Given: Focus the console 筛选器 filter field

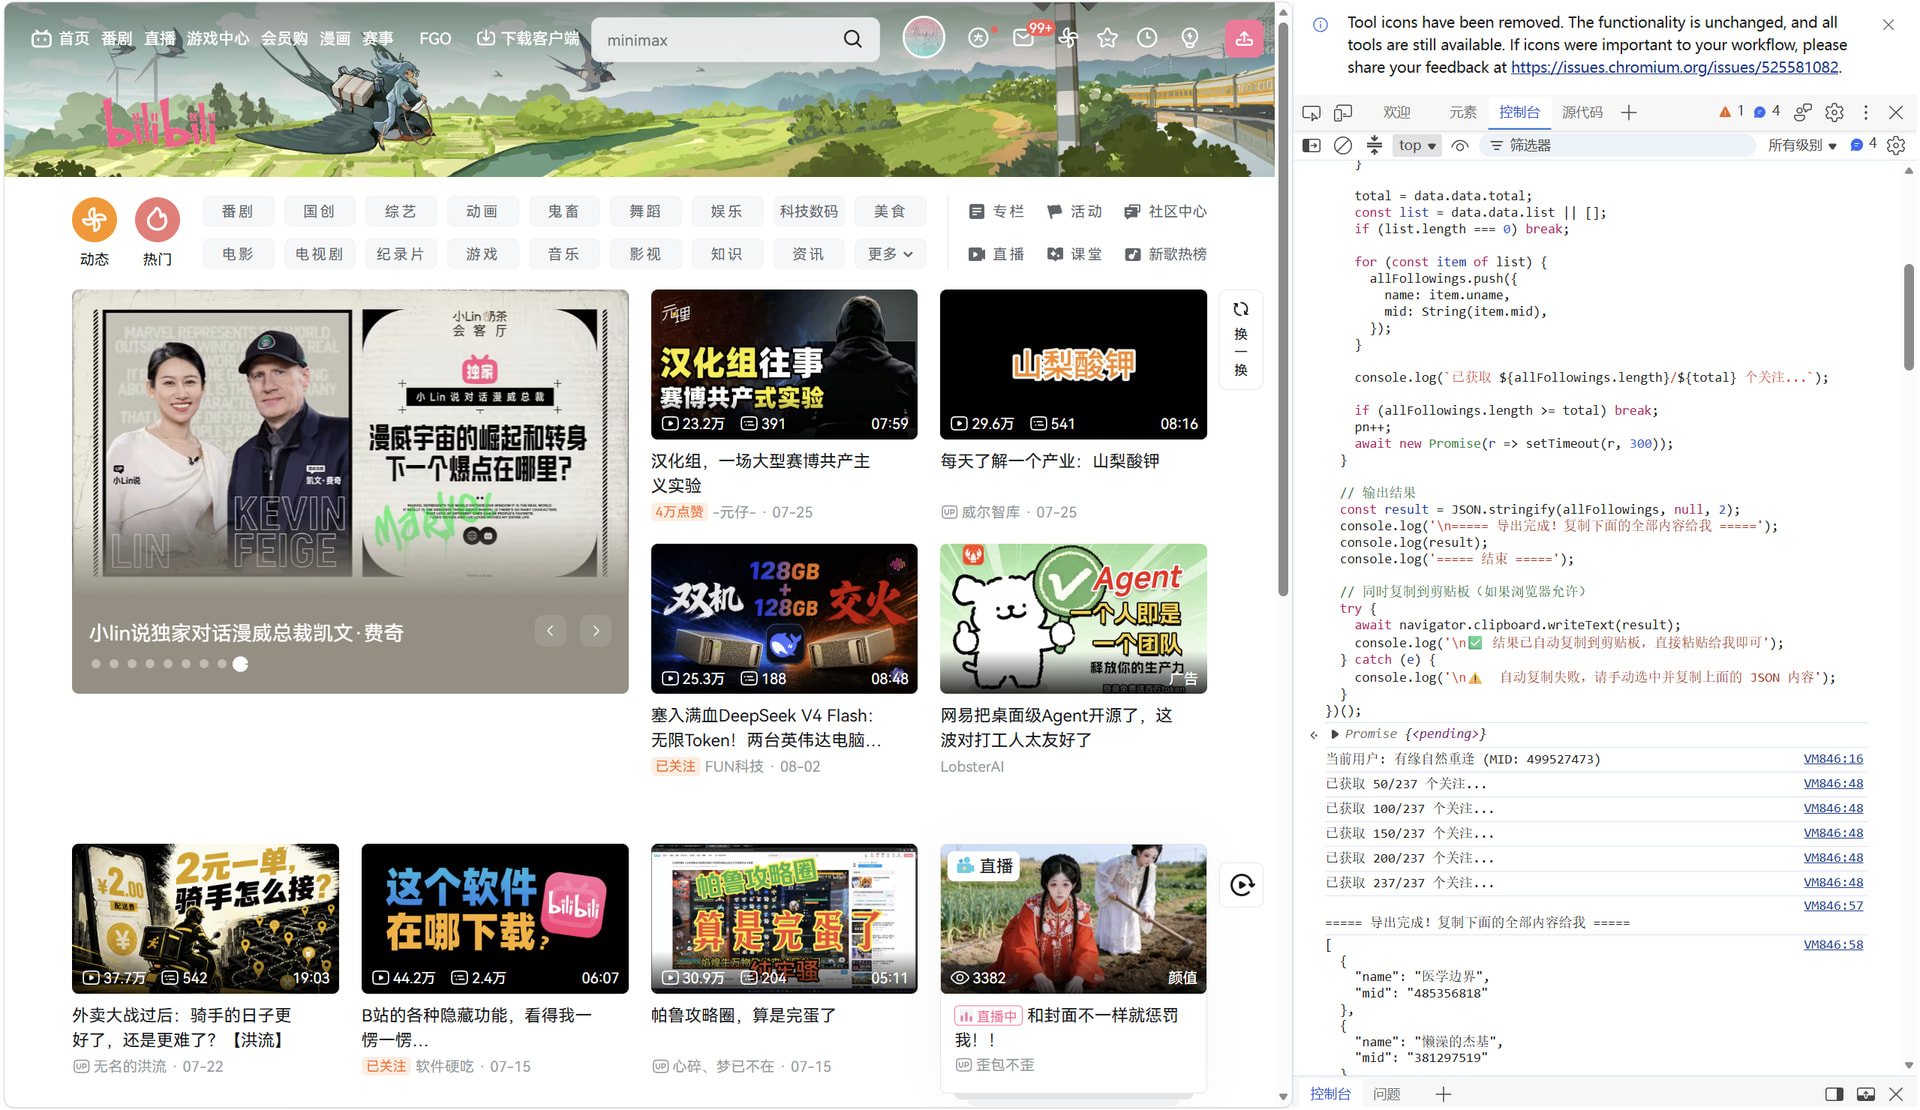Looking at the screenshot, I should 1618,146.
